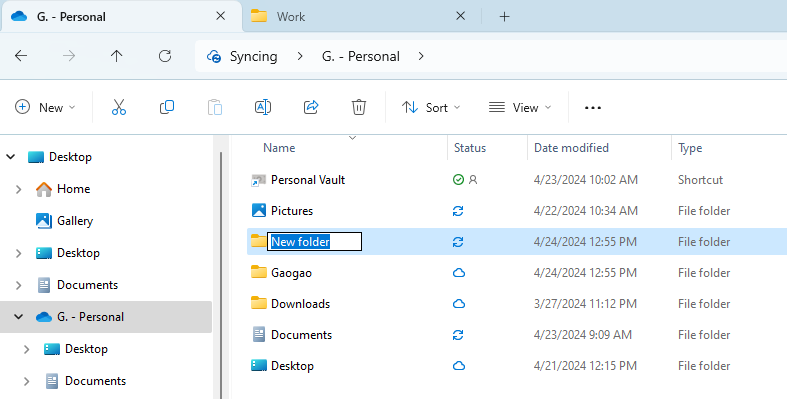Click the navigation pane vertical scrollbar
787x399 pixels.
[221, 275]
